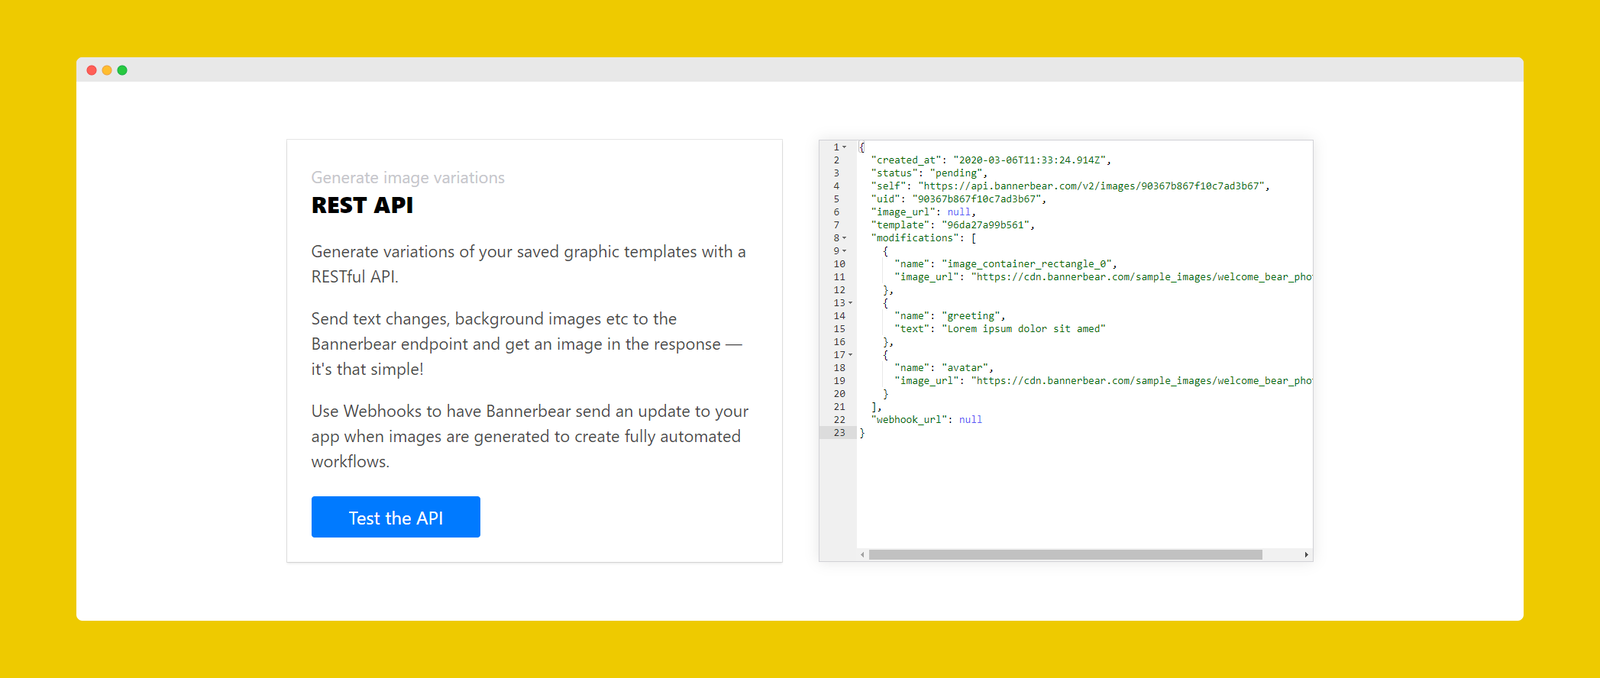Click the "name": "image_container_rectangle_0" line
1600x678 pixels.
tap(1005, 264)
